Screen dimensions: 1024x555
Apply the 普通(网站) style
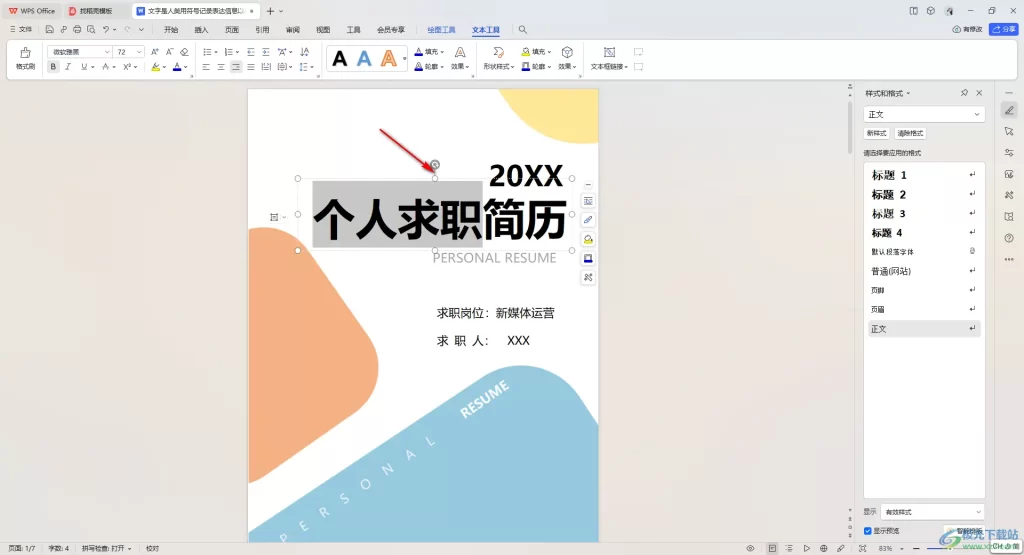pos(923,271)
